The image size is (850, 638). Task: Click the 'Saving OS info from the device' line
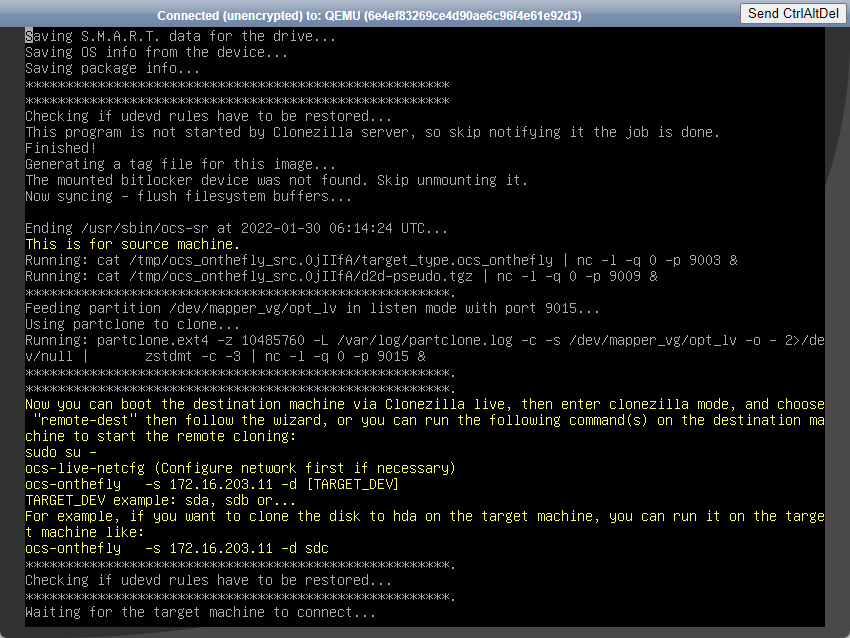point(156,52)
